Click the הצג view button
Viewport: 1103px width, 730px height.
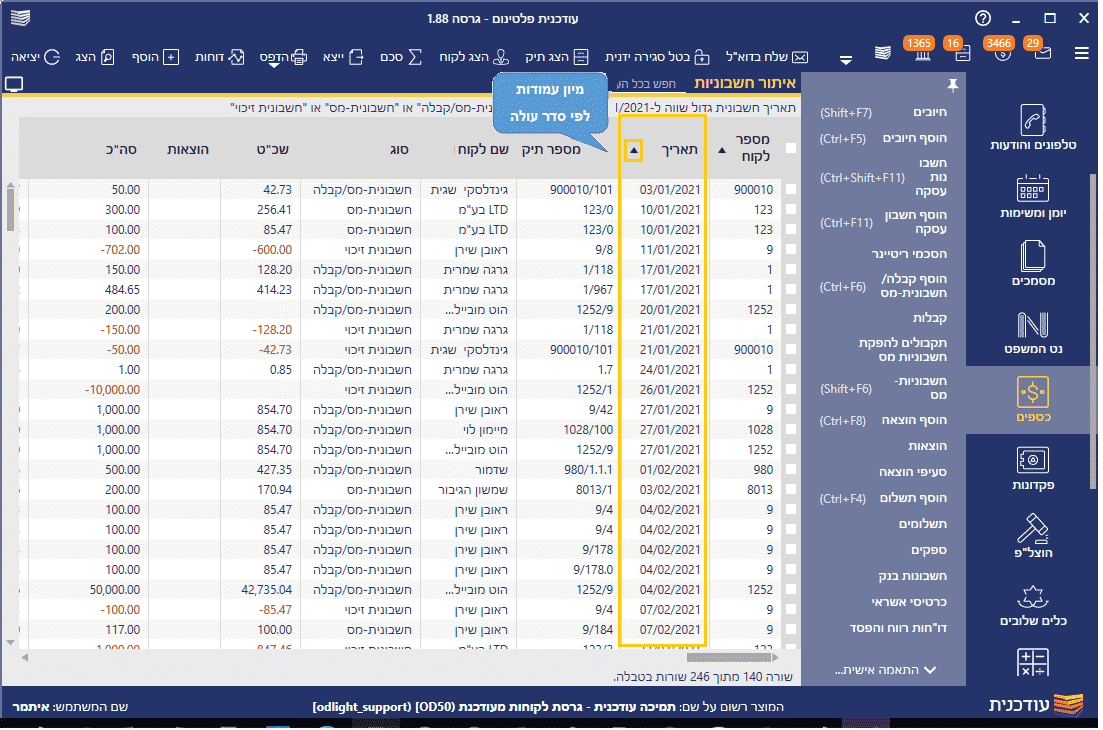pos(94,57)
